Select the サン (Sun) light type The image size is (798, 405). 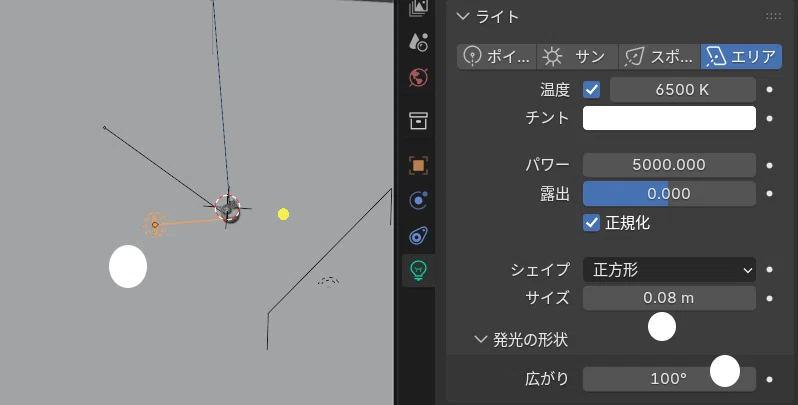pos(578,56)
